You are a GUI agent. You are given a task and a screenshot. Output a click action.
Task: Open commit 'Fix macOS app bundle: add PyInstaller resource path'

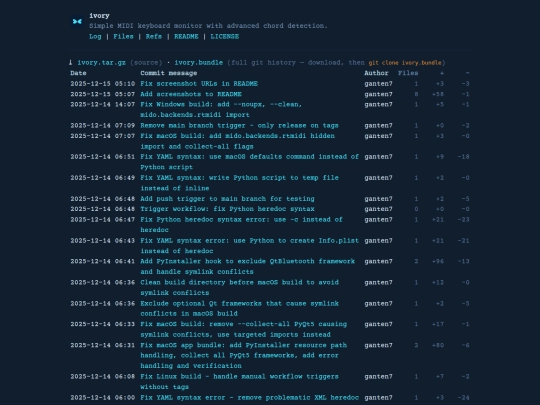tap(243, 355)
